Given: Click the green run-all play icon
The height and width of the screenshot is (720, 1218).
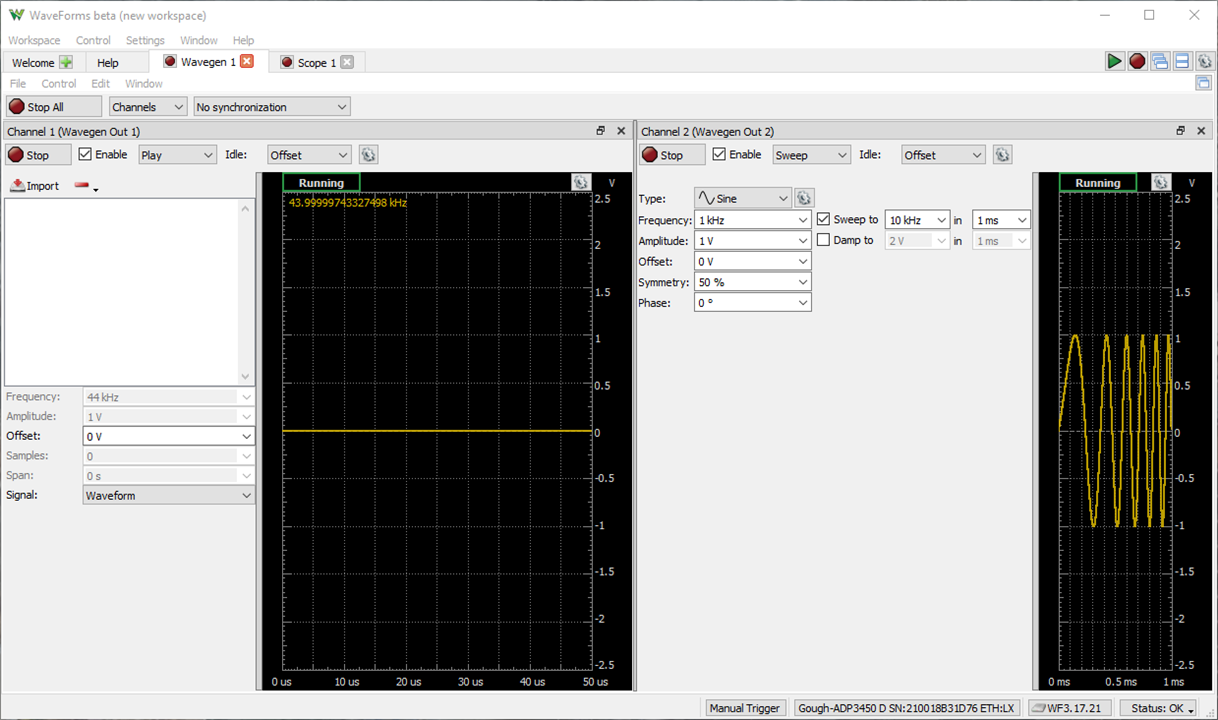Looking at the screenshot, I should 1114,61.
